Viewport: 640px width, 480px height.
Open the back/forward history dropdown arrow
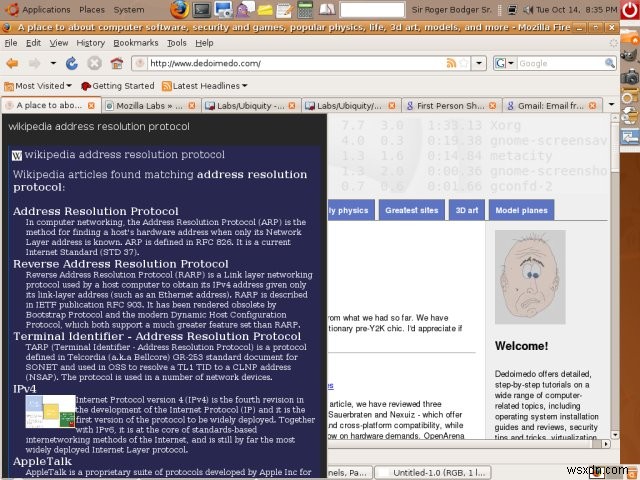tap(53, 63)
